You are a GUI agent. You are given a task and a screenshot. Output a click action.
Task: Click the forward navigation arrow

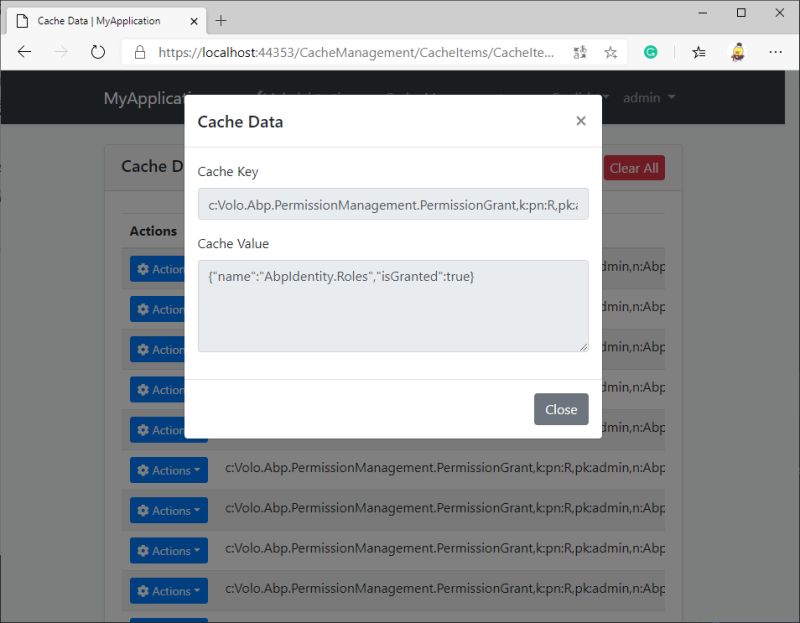pyautogui.click(x=60, y=52)
